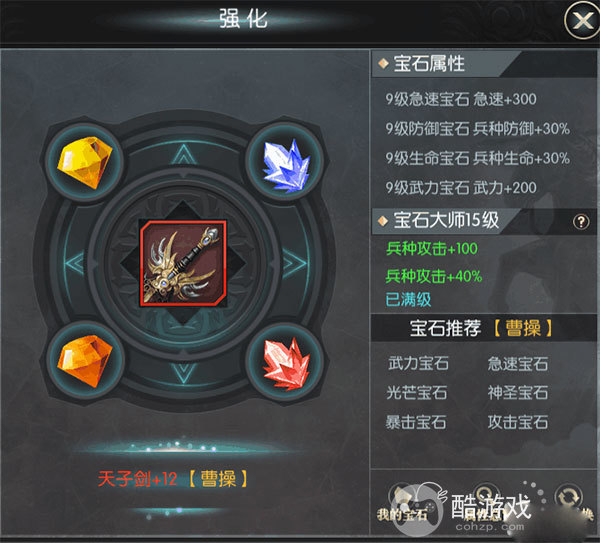
Task: Click the swap refresh arrows icon
Action: [569, 499]
